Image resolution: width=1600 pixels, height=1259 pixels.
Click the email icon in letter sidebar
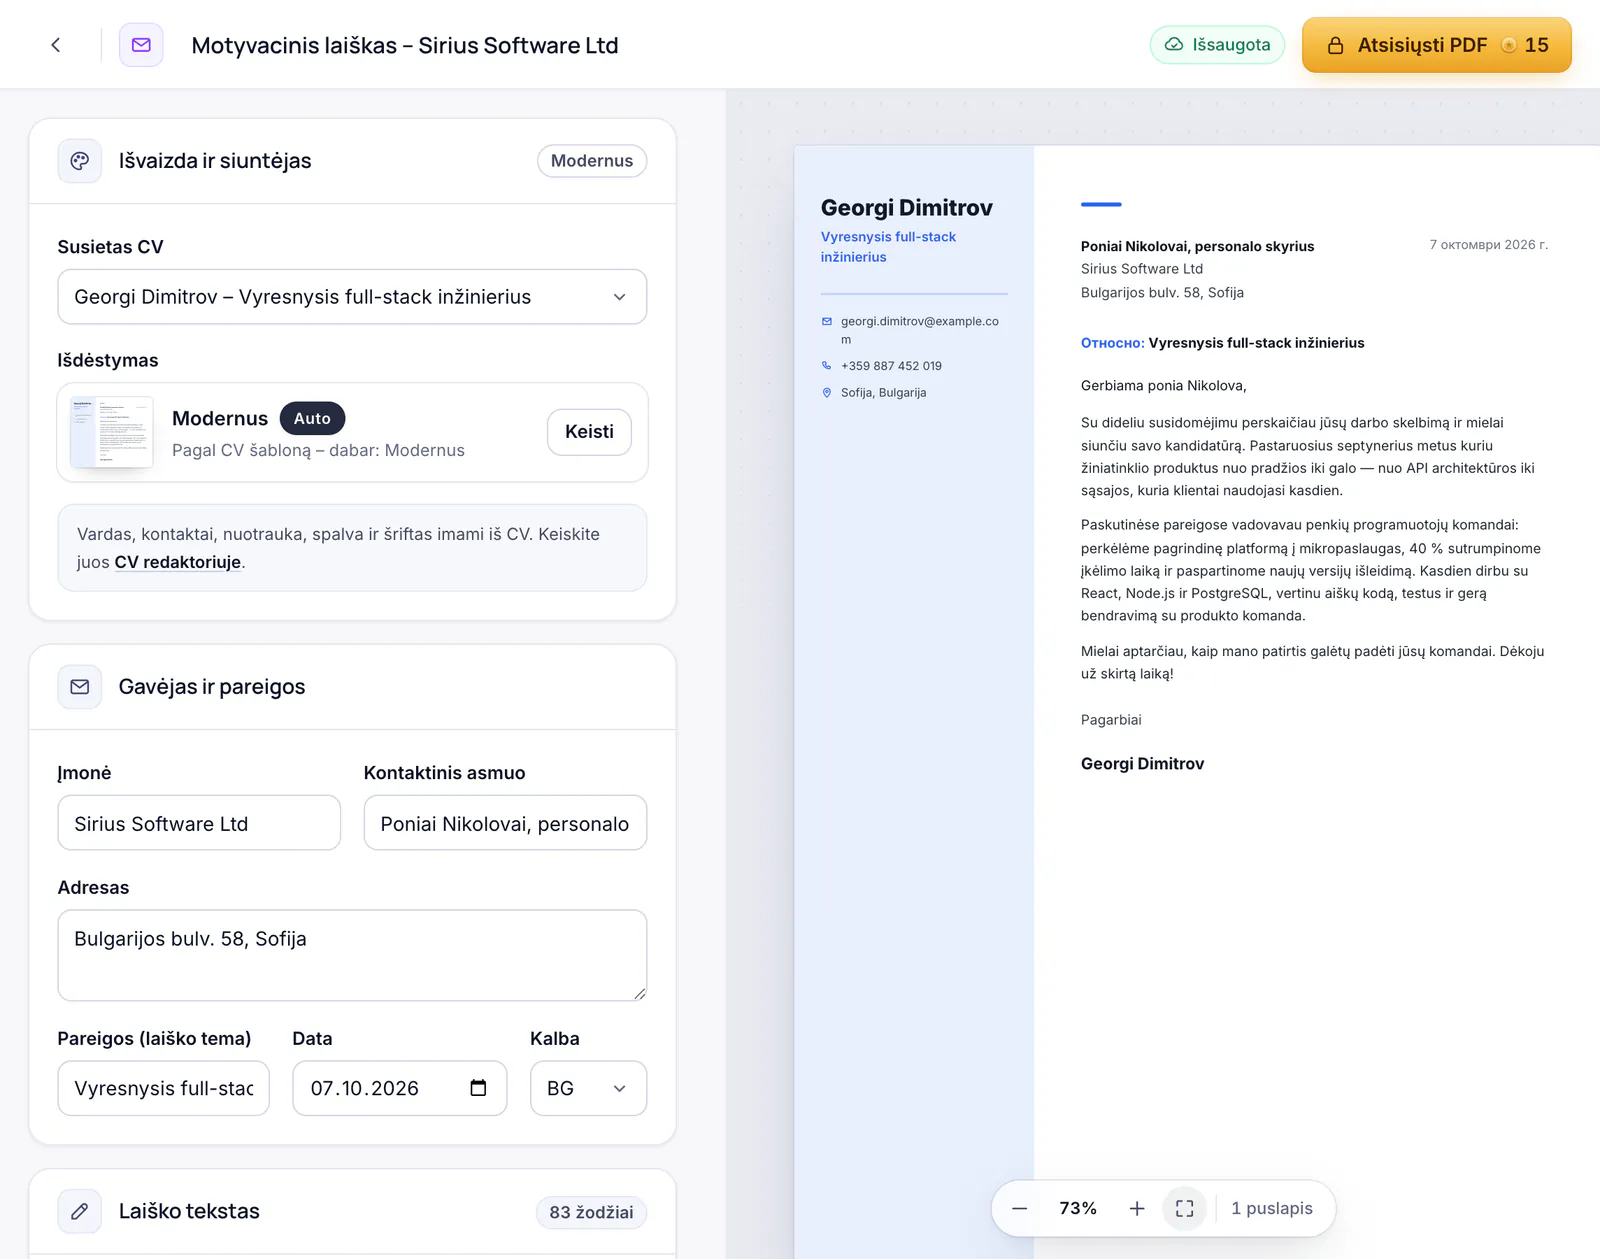827,321
